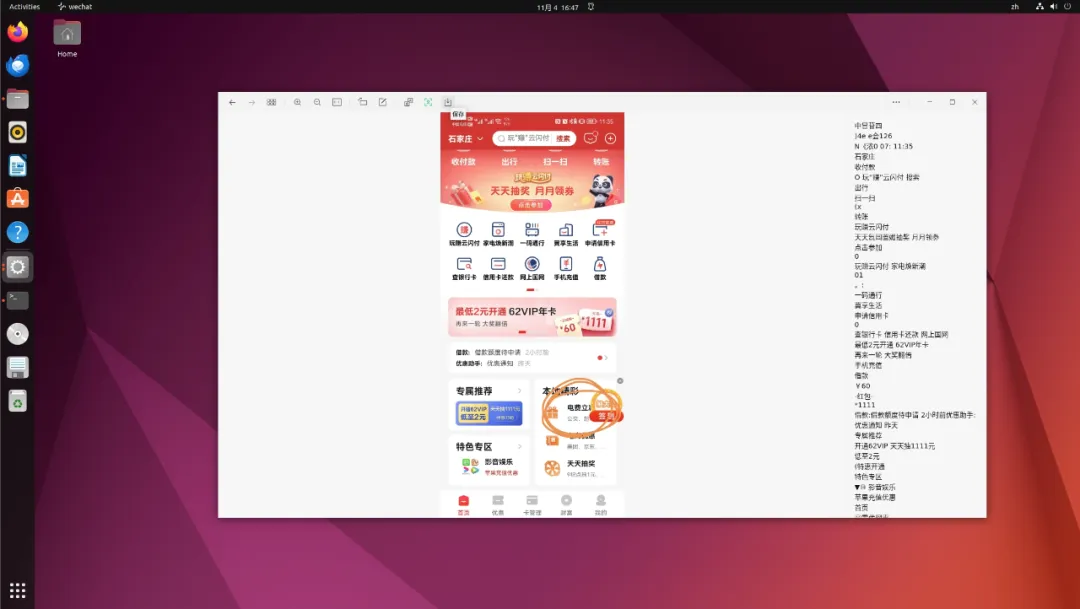1080x609 pixels.
Task: Click the 云闪付 search field in the image
Action: [x=523, y=138]
